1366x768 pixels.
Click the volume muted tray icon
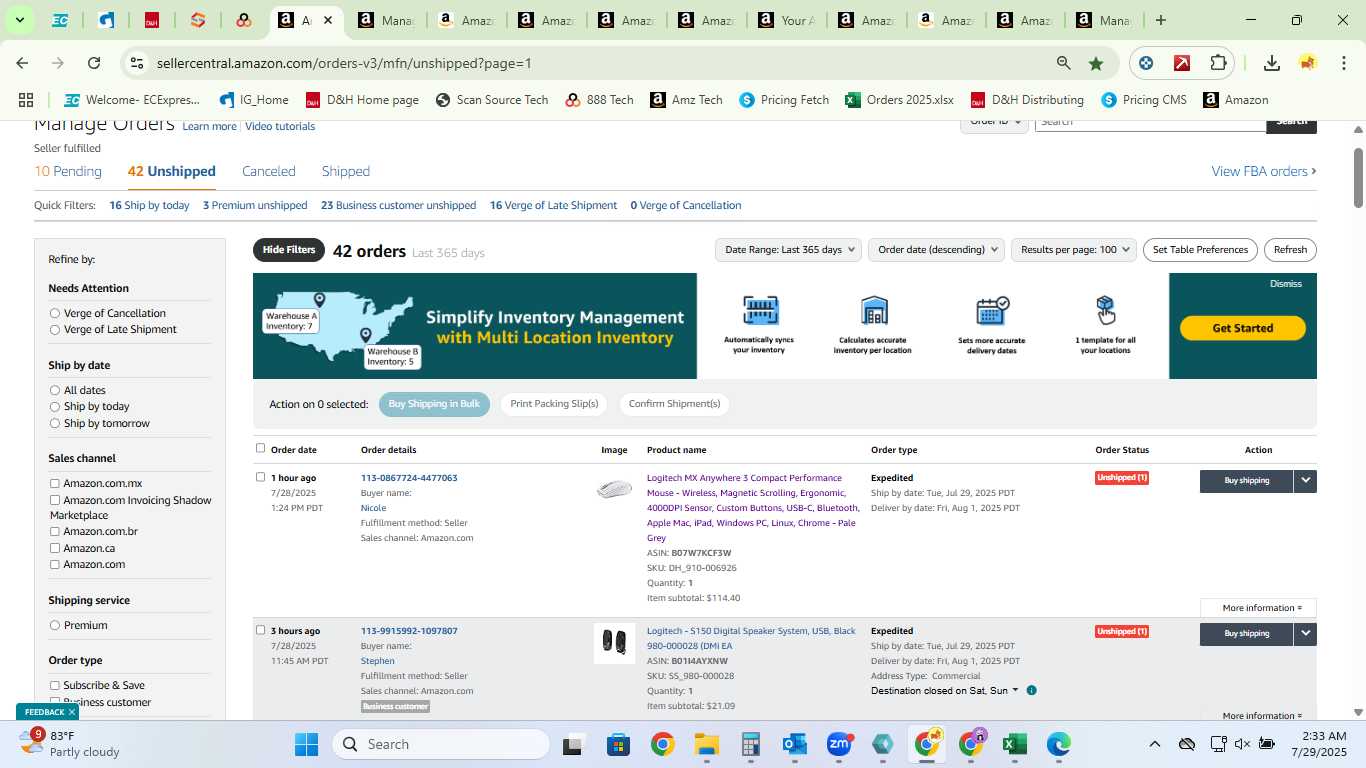[x=1242, y=744]
